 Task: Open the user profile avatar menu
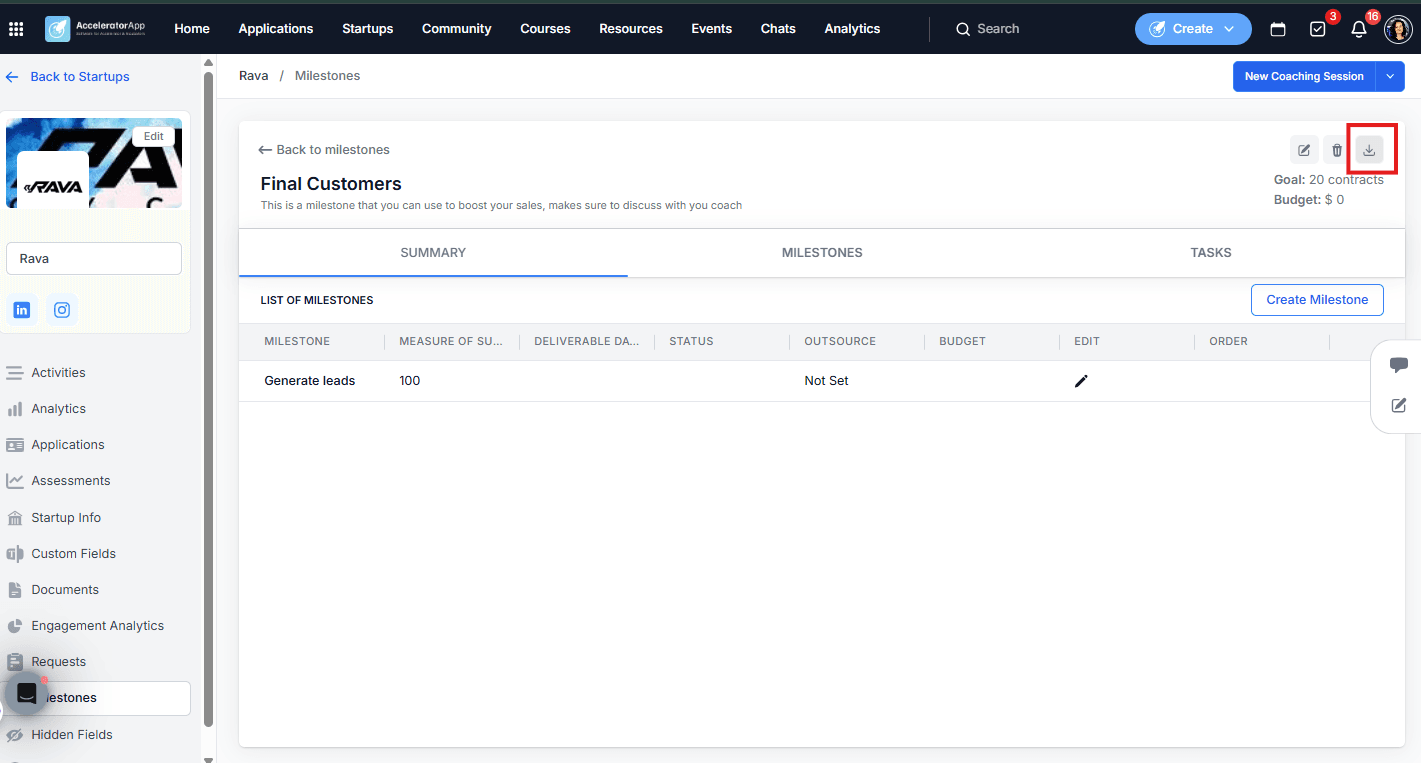(x=1398, y=29)
